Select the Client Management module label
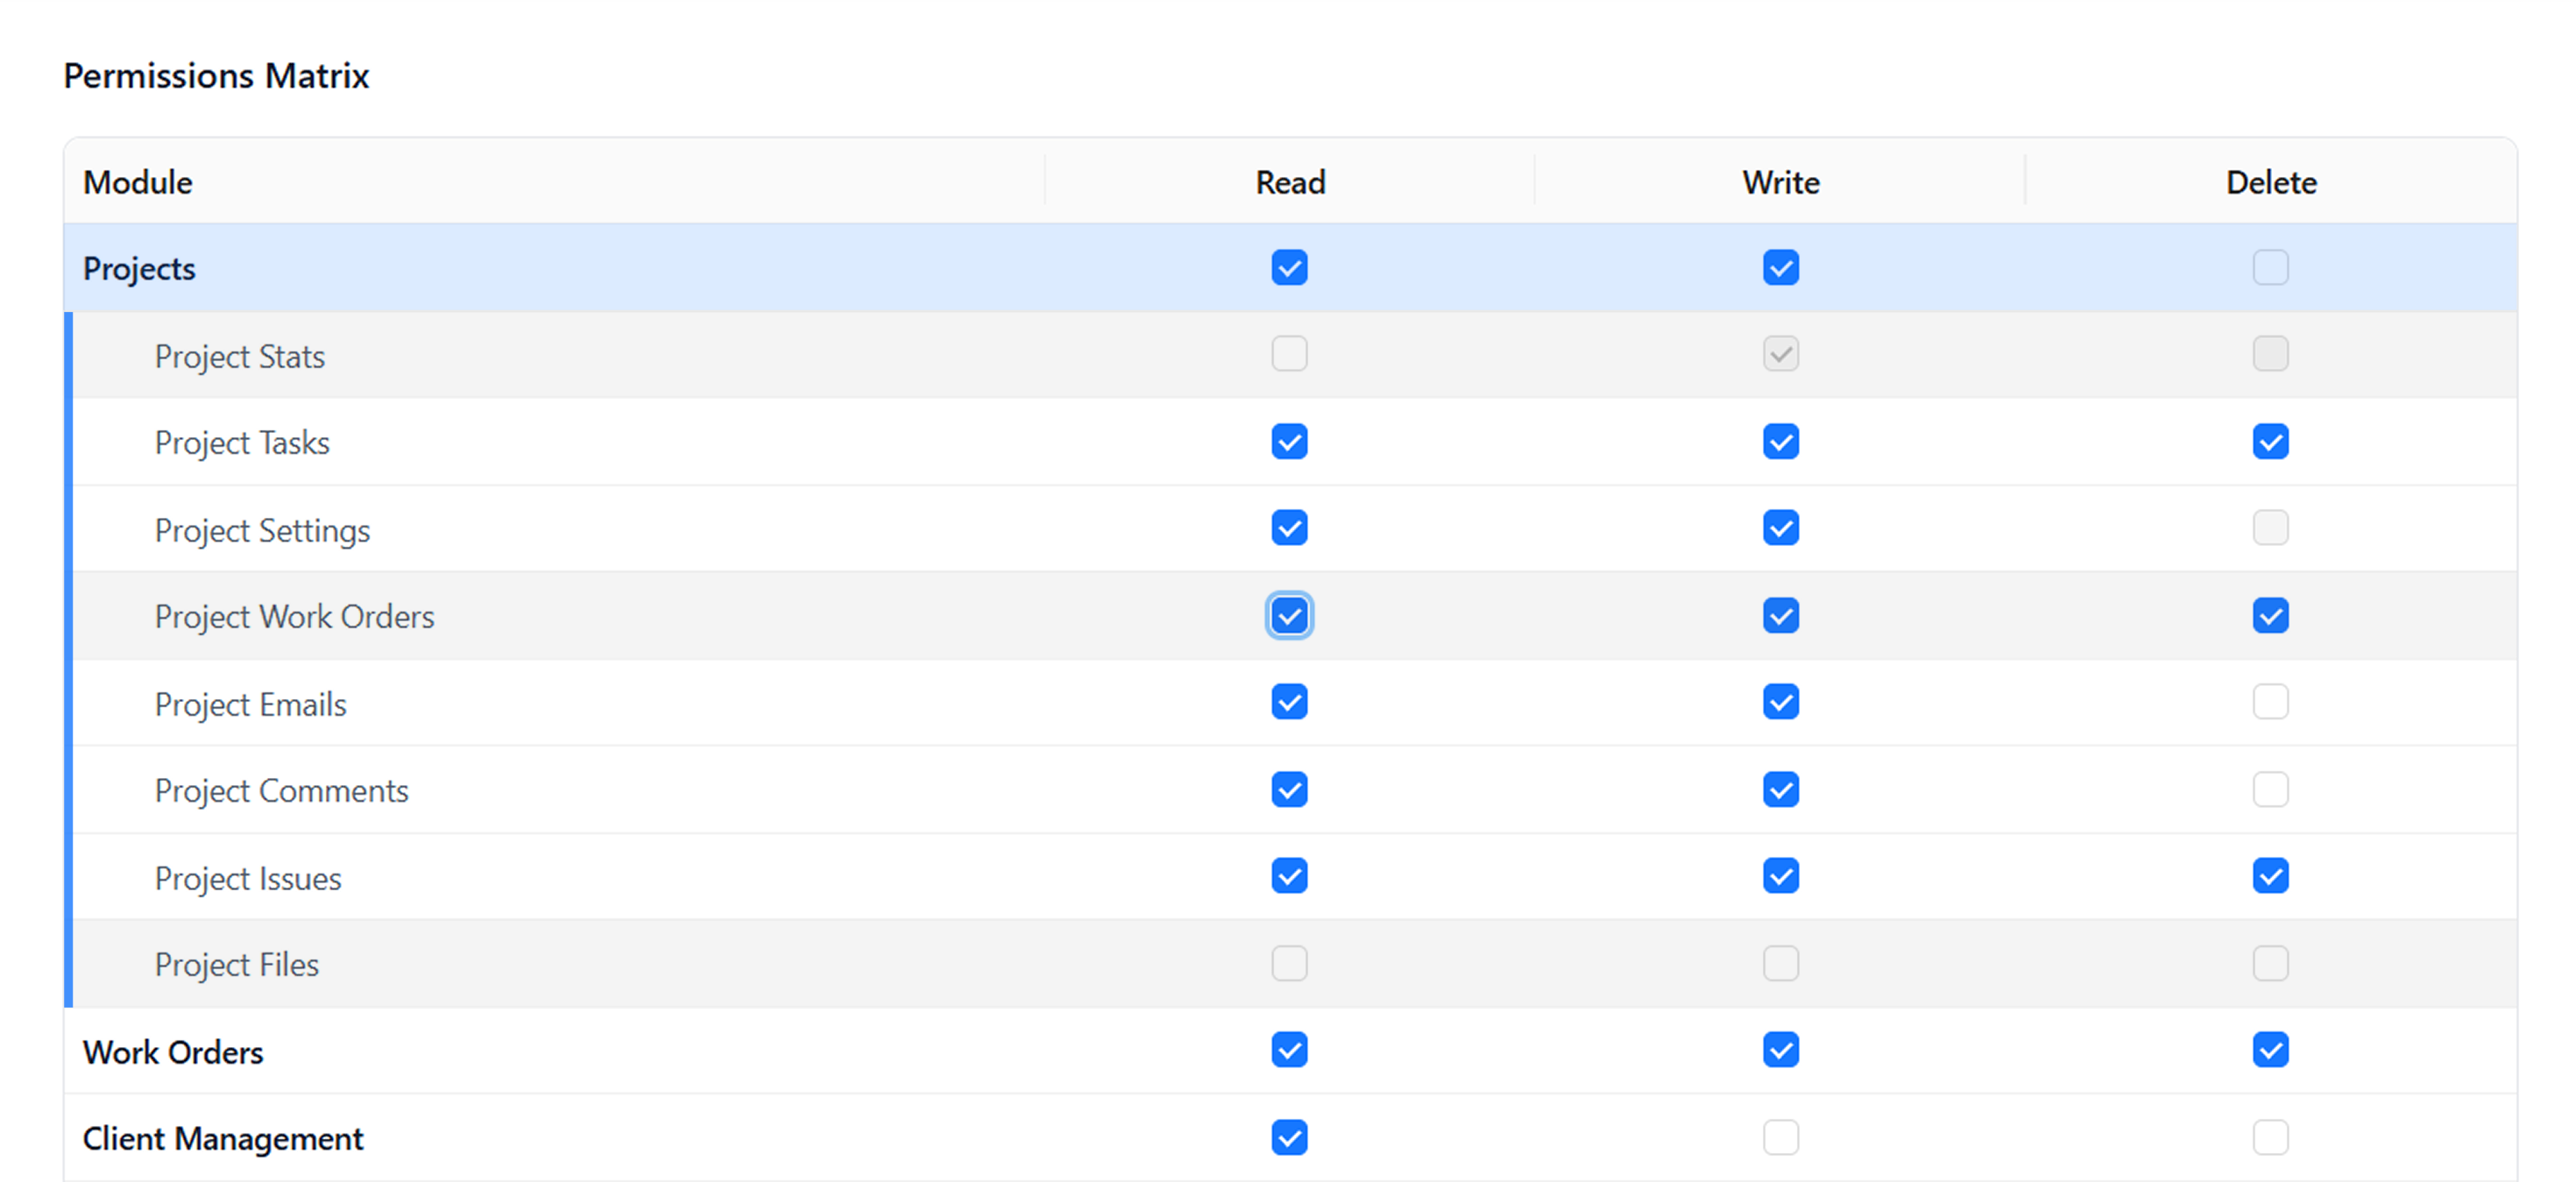This screenshot has width=2576, height=1182. 223,1139
